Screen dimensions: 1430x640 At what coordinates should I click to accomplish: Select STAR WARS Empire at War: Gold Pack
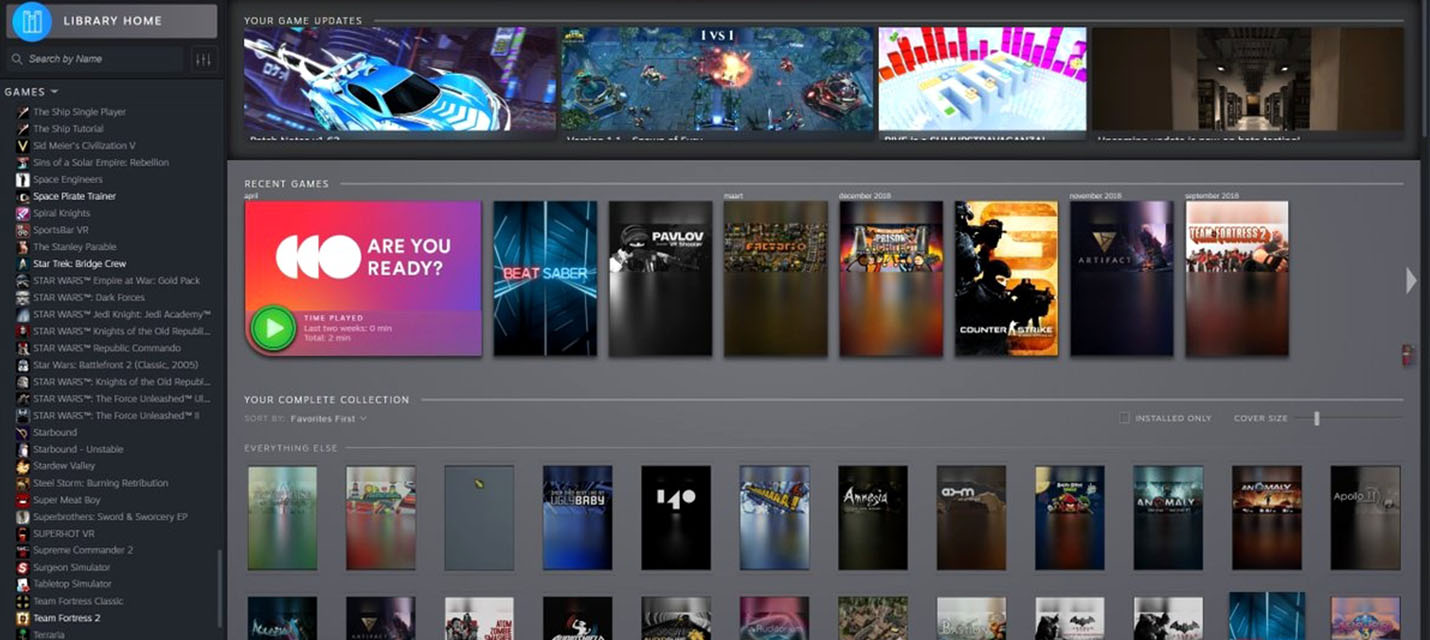(x=116, y=281)
